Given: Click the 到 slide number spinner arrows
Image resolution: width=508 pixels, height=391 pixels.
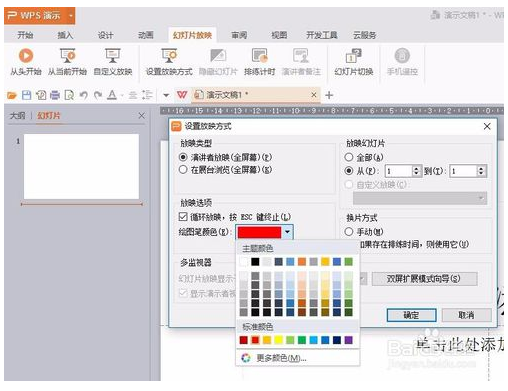Looking at the screenshot, I should (x=481, y=171).
